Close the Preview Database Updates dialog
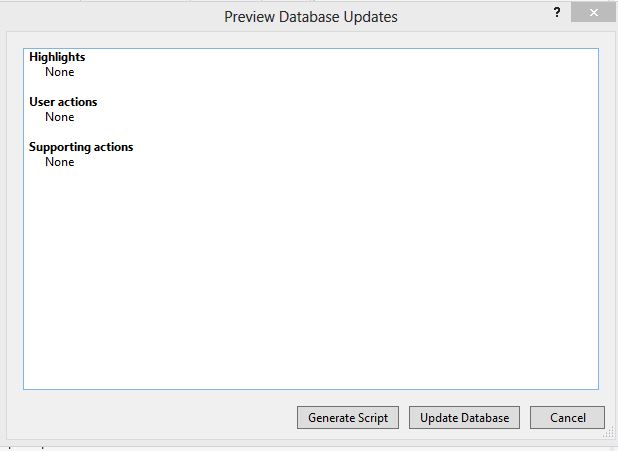This screenshot has height=451, width=618. pyautogui.click(x=593, y=13)
